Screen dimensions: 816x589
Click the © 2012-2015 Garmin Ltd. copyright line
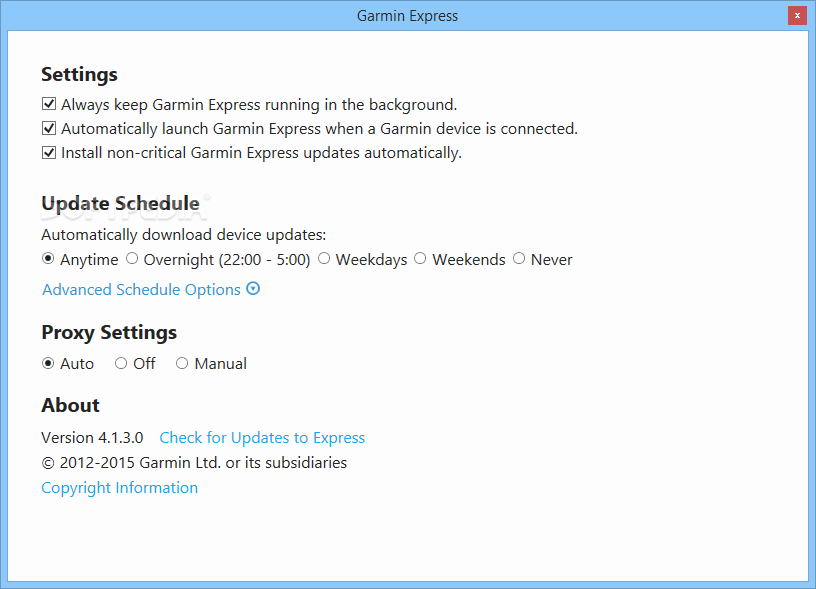(x=194, y=463)
